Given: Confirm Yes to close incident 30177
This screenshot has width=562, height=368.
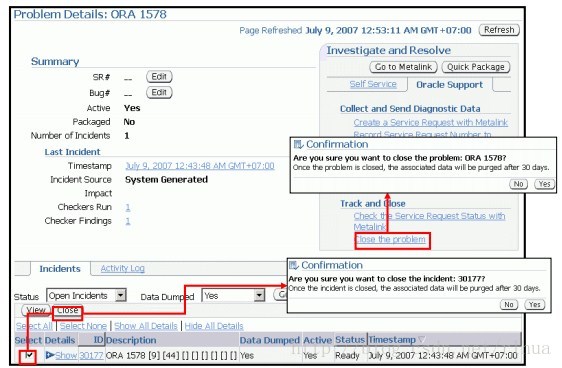Looking at the screenshot, I should 534,305.
